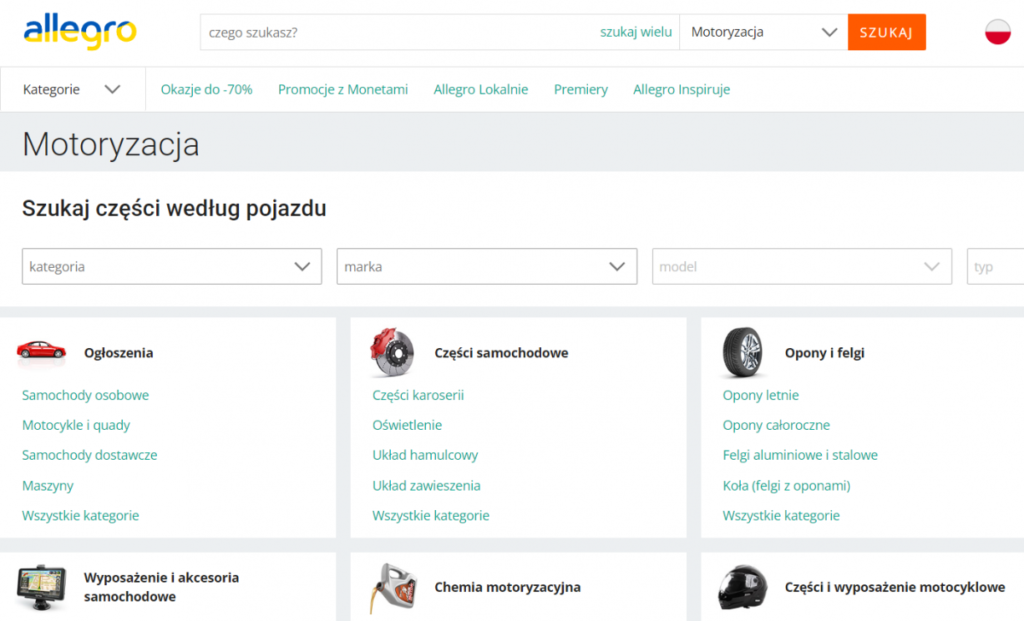The height and width of the screenshot is (621, 1024).
Task: Open 'Koła (felgi z oponami)' link
Action: [x=786, y=486]
